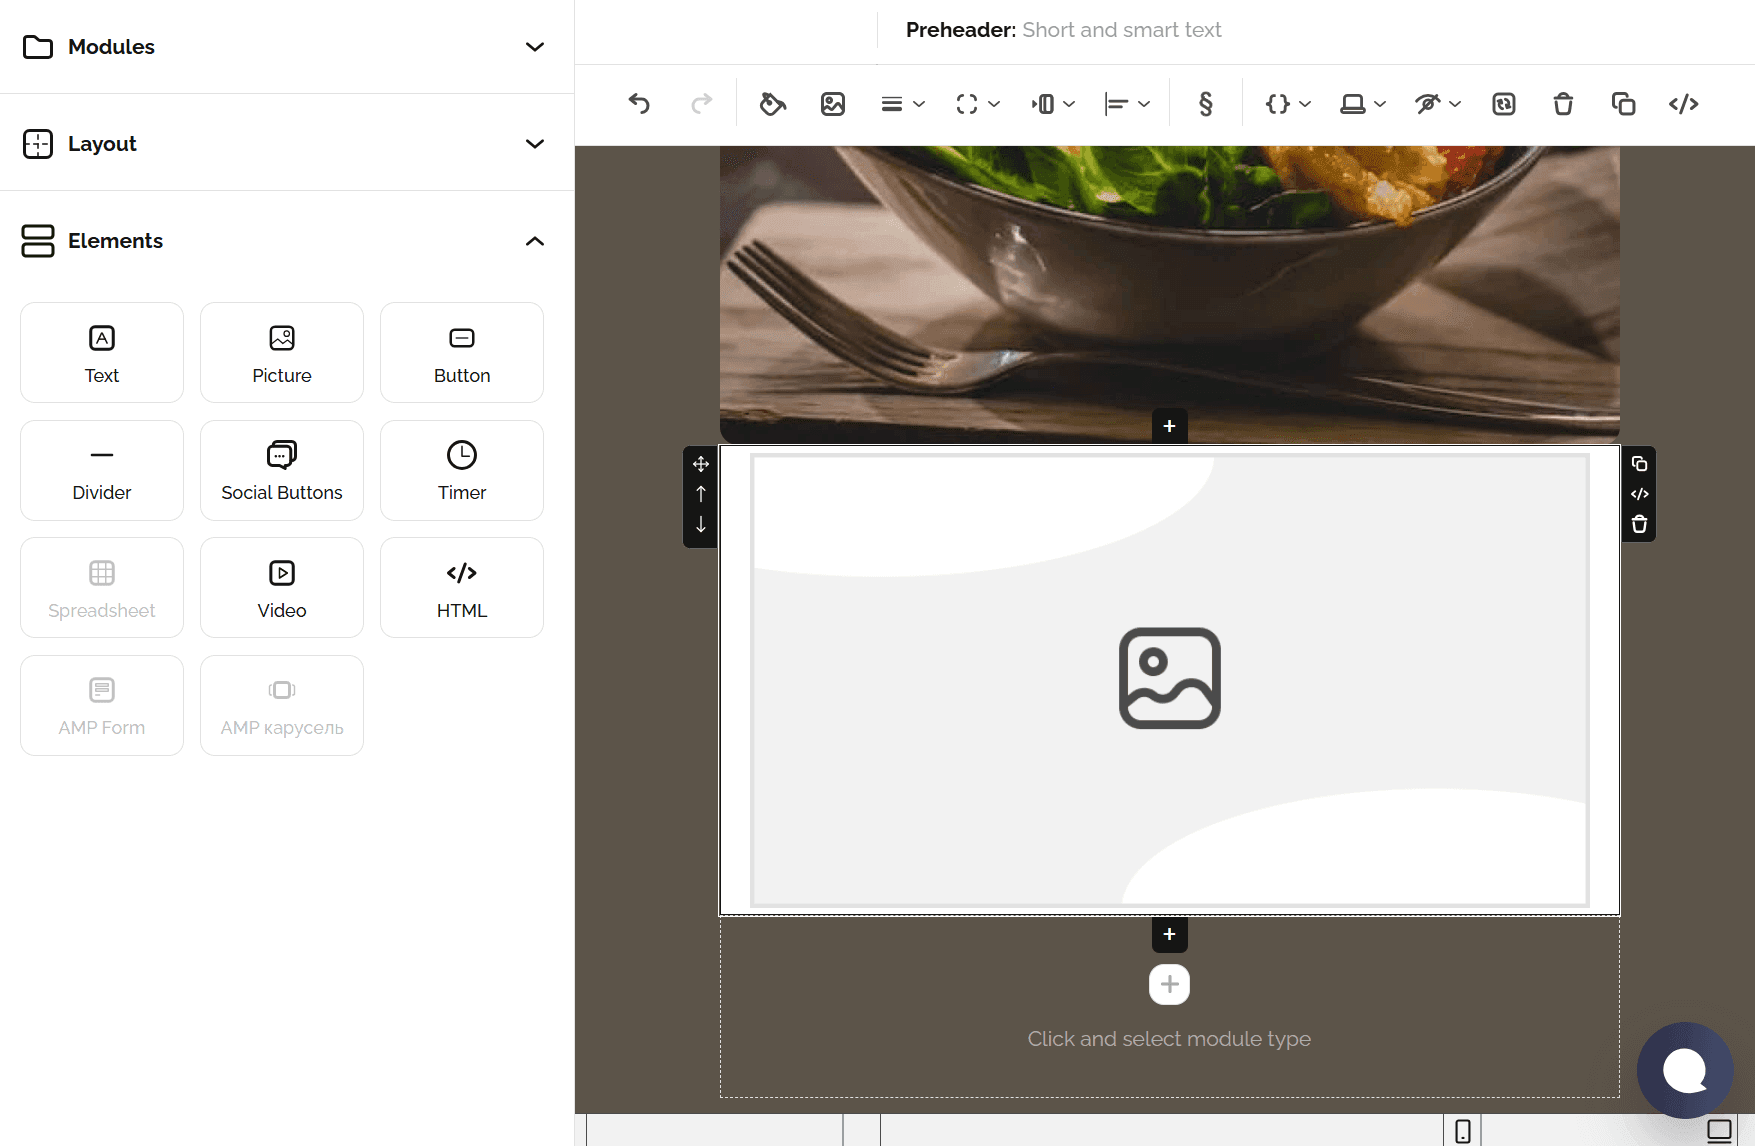Delete selected block via side trash icon
The image size is (1755, 1146).
coord(1639,524)
